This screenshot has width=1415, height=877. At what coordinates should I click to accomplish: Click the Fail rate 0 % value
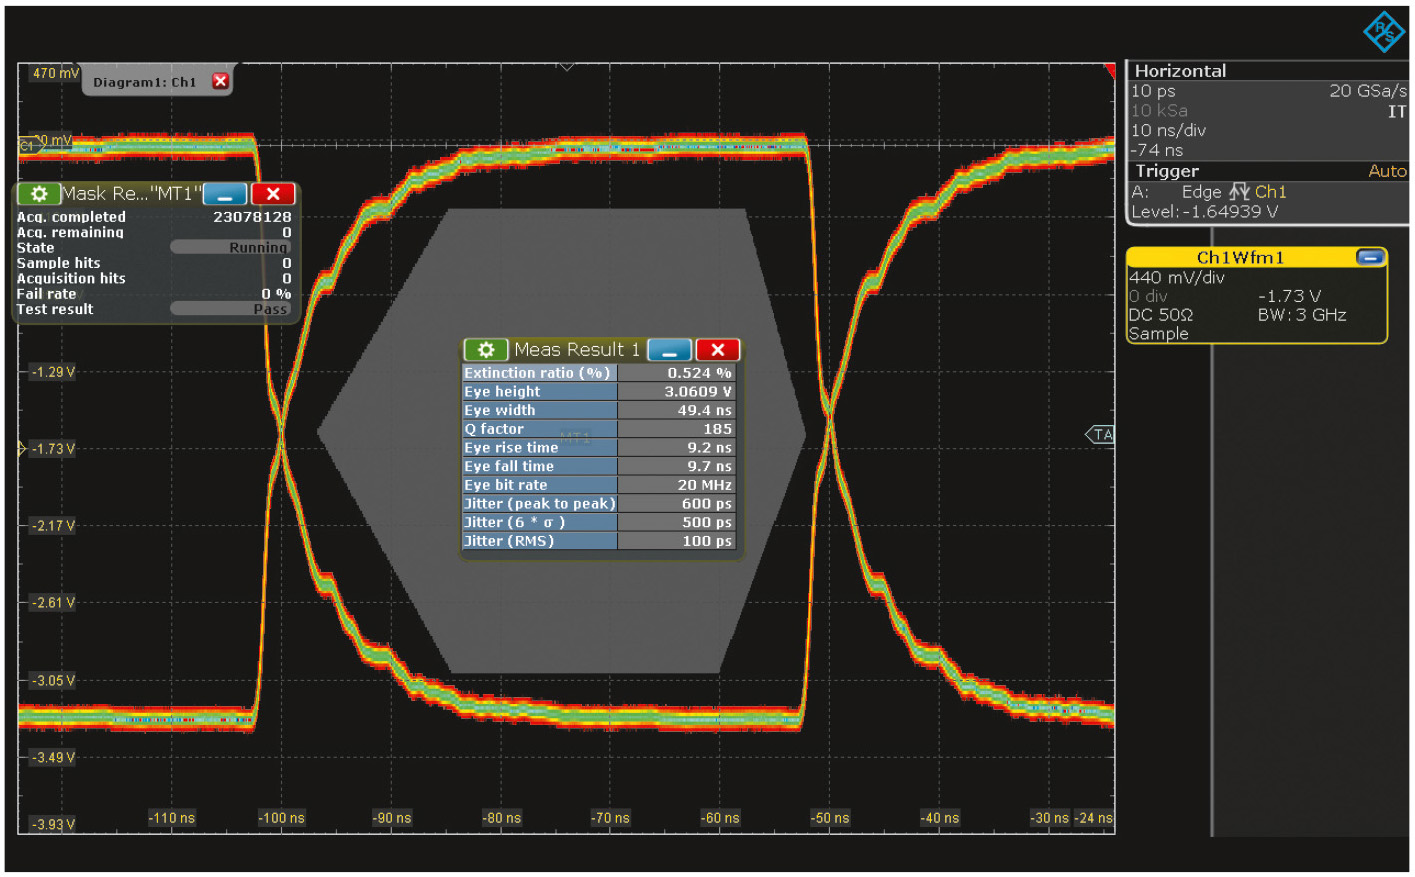[276, 294]
